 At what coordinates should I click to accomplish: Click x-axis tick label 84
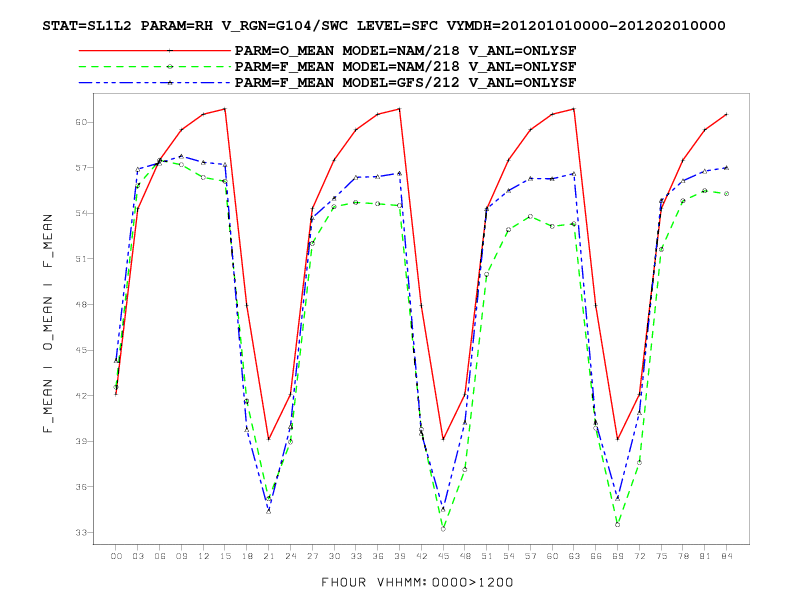(x=726, y=556)
